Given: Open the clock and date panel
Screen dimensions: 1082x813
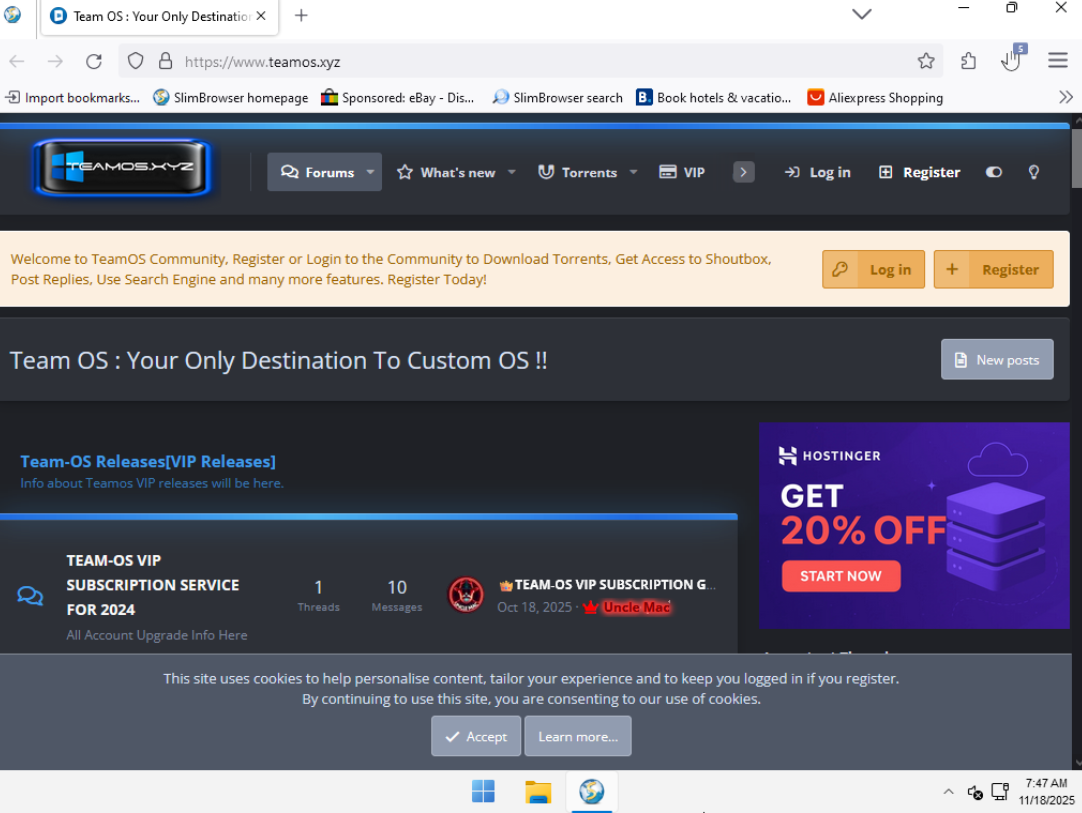Looking at the screenshot, I should tap(1046, 792).
